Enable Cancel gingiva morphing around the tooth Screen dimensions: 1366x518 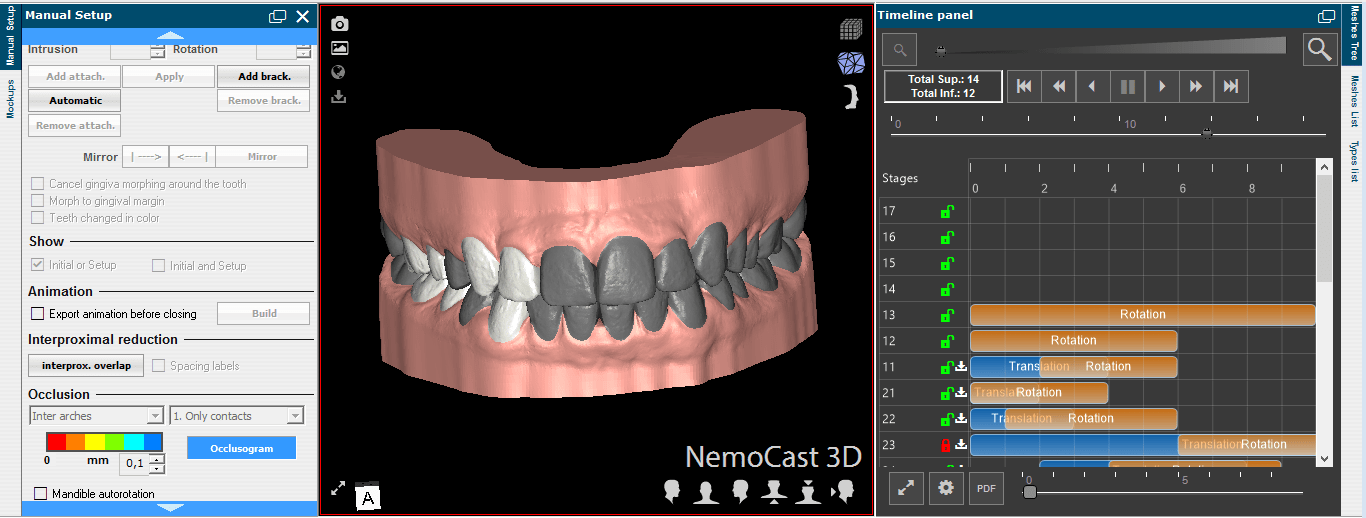38,184
